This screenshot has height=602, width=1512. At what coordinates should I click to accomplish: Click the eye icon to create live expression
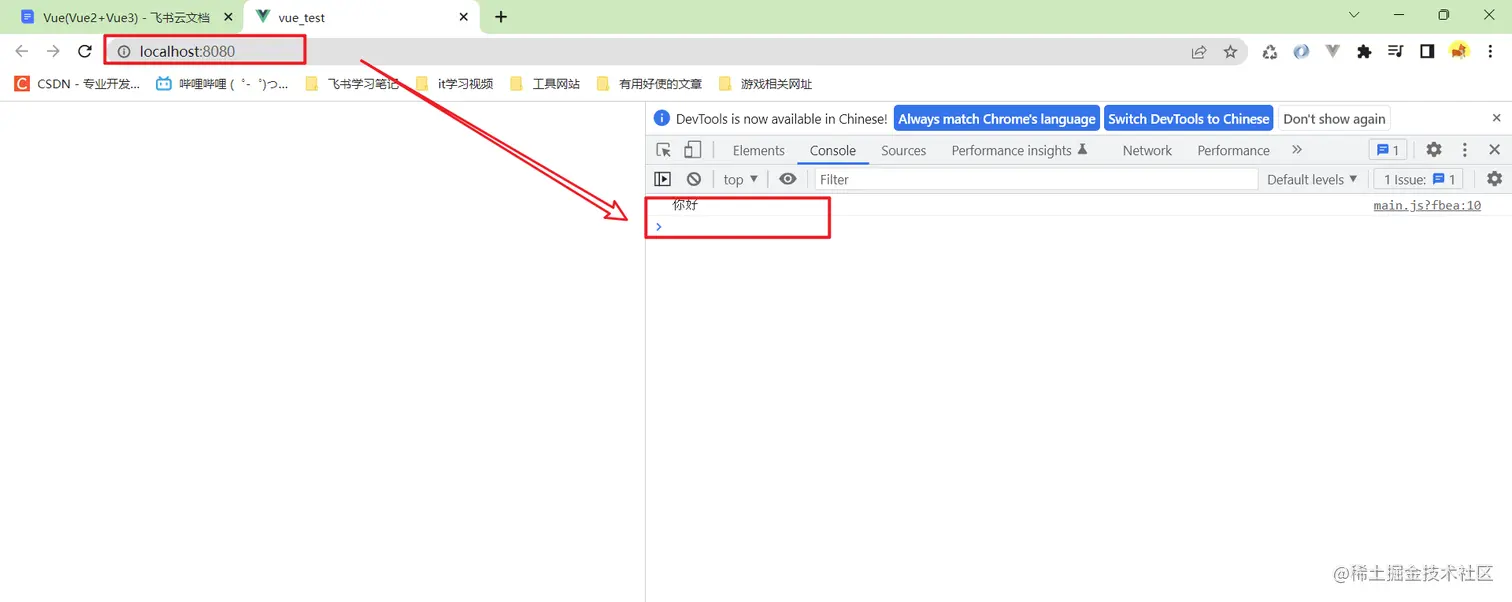click(787, 179)
